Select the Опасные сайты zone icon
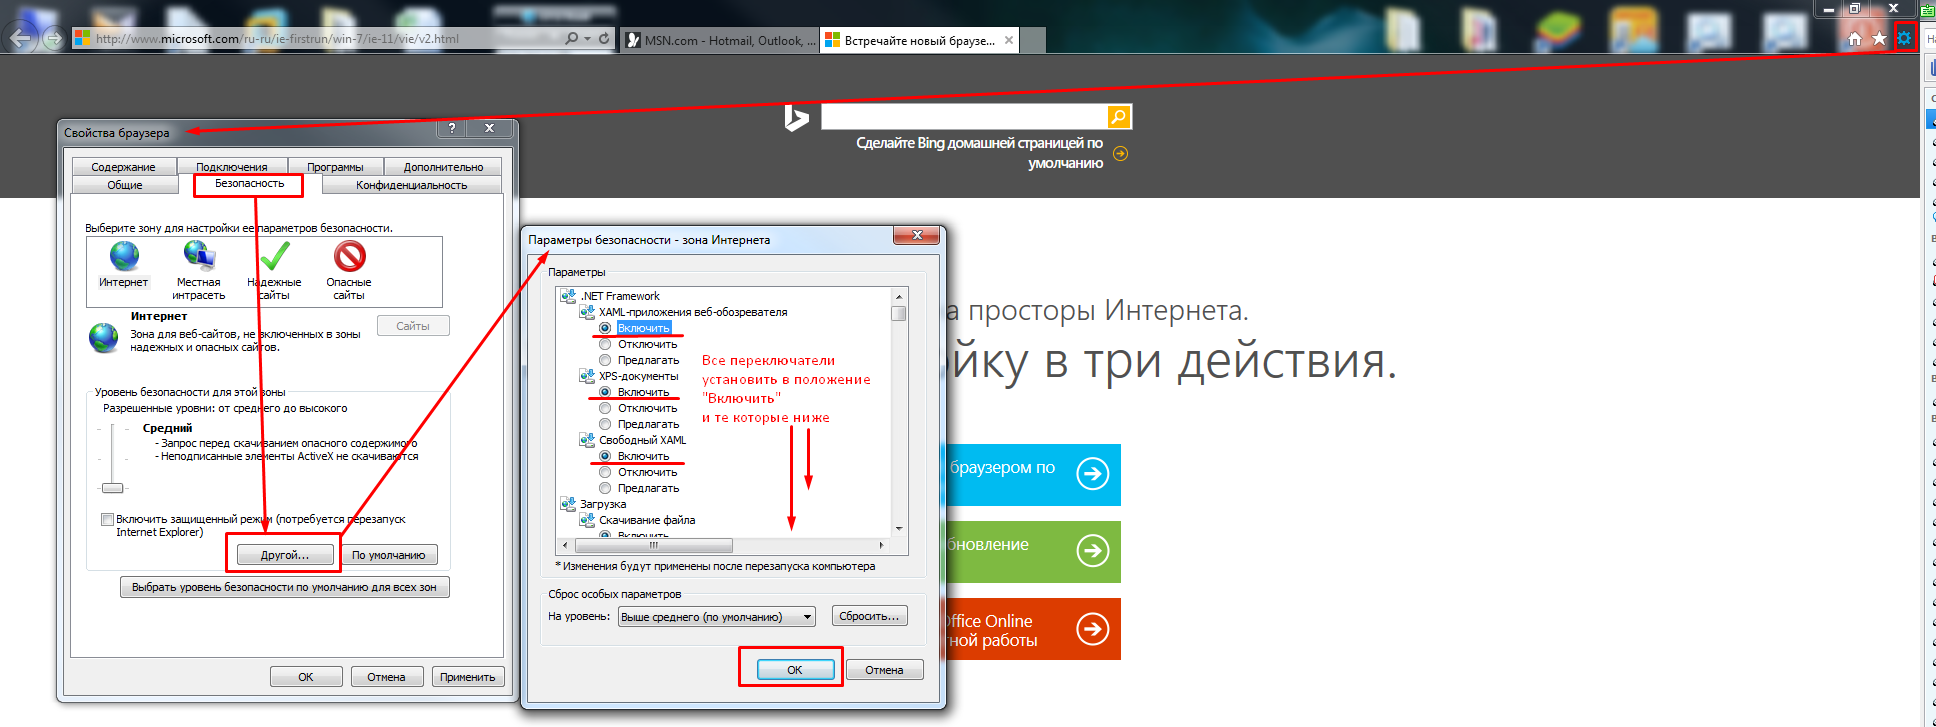Image resolution: width=1936 pixels, height=727 pixels. pos(349,256)
